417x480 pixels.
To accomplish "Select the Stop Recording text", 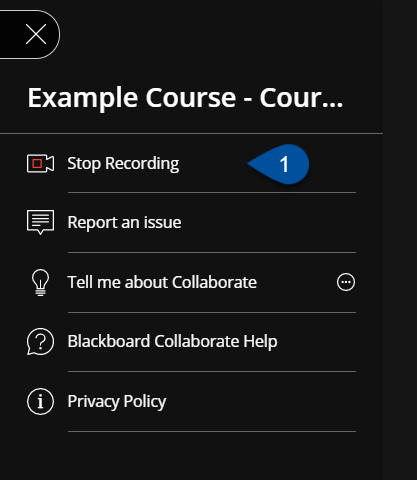I will (x=123, y=164).
